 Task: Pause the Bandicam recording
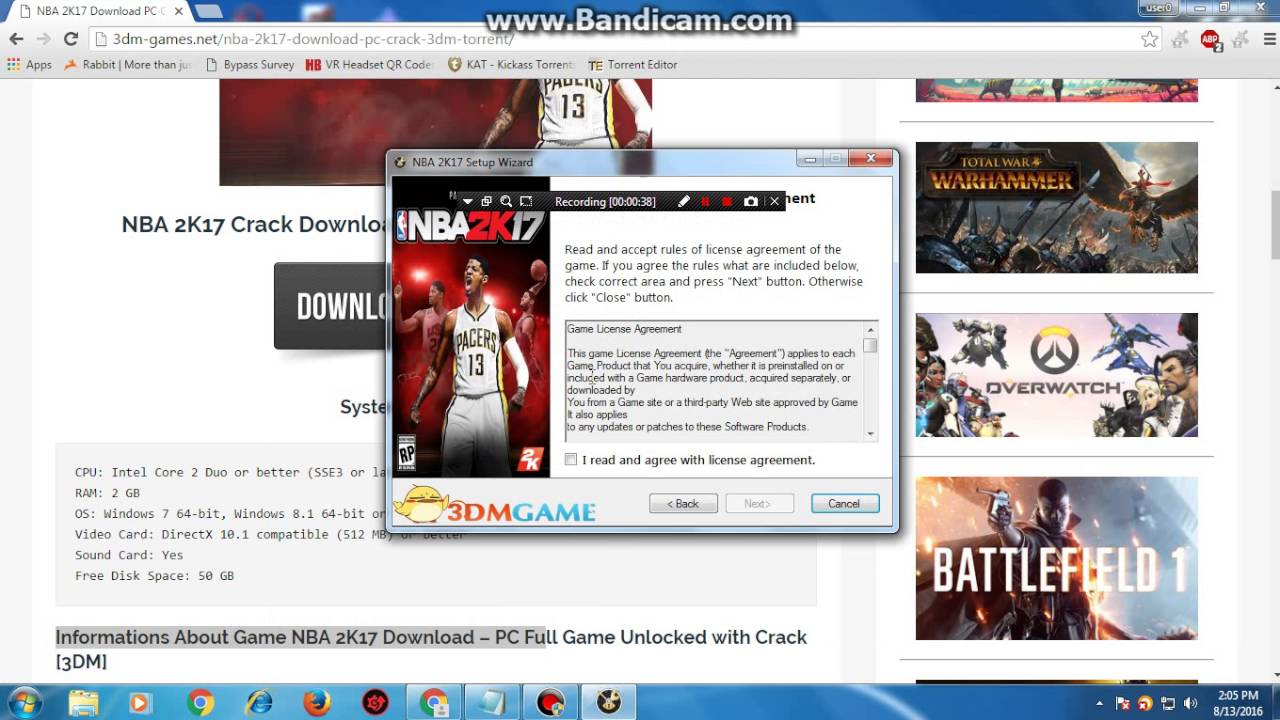point(706,201)
